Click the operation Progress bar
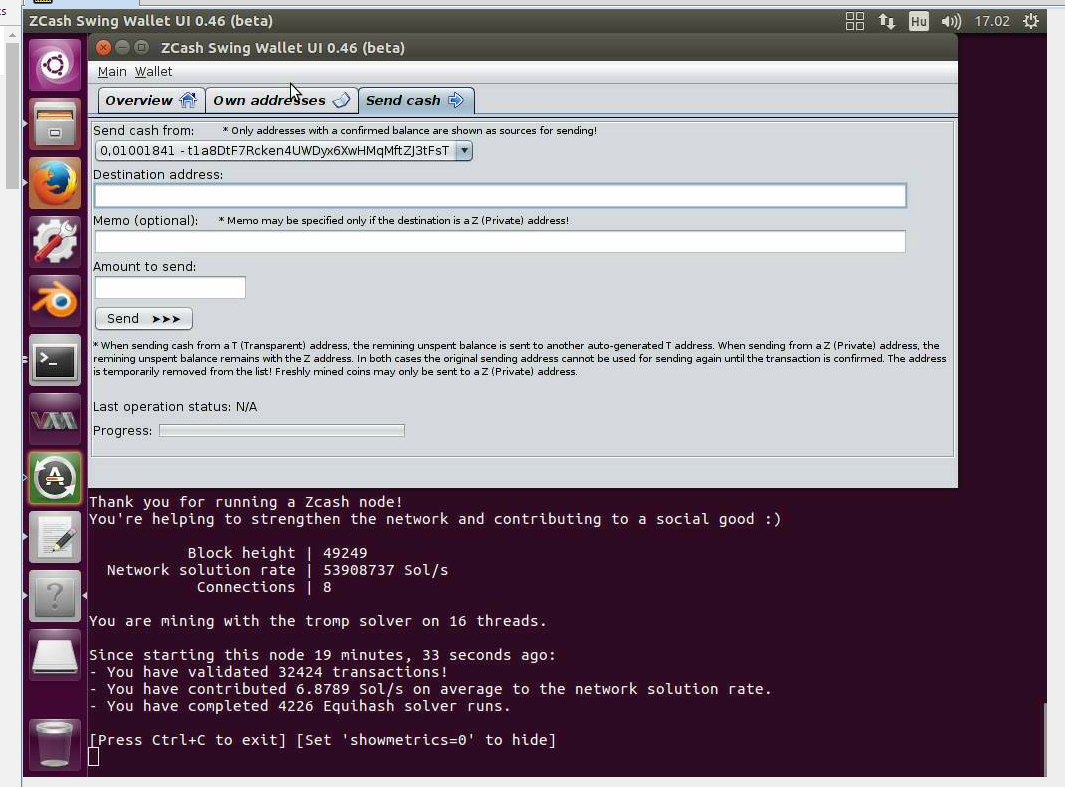The width and height of the screenshot is (1065, 787). [x=282, y=431]
